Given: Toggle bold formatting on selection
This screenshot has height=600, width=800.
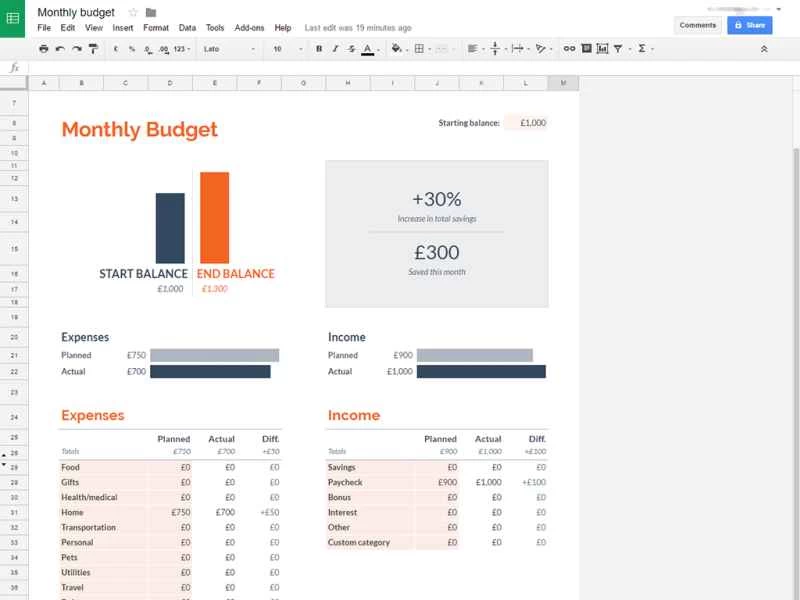Looking at the screenshot, I should [x=320, y=48].
